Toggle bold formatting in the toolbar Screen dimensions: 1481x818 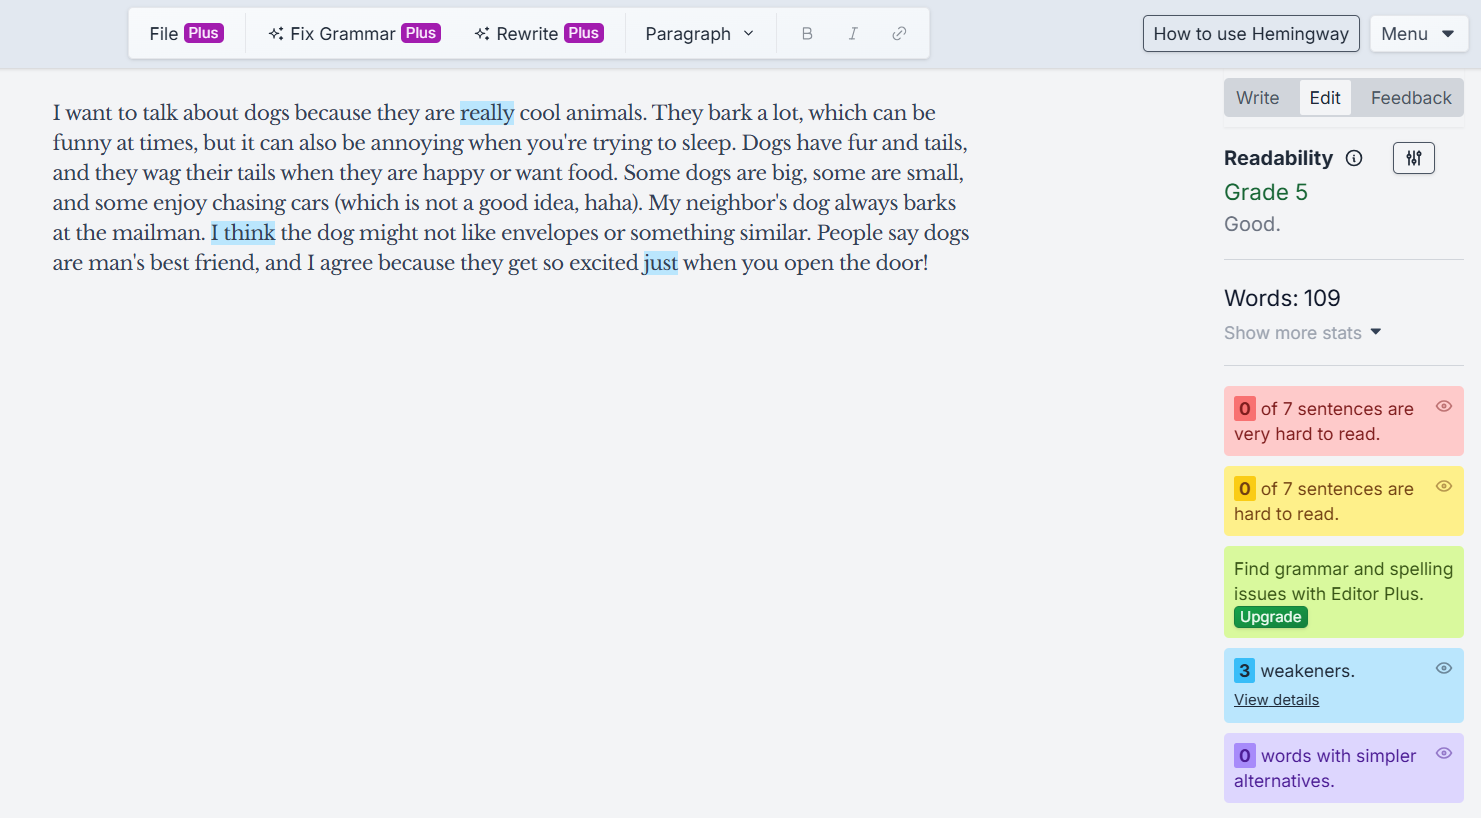[806, 33]
